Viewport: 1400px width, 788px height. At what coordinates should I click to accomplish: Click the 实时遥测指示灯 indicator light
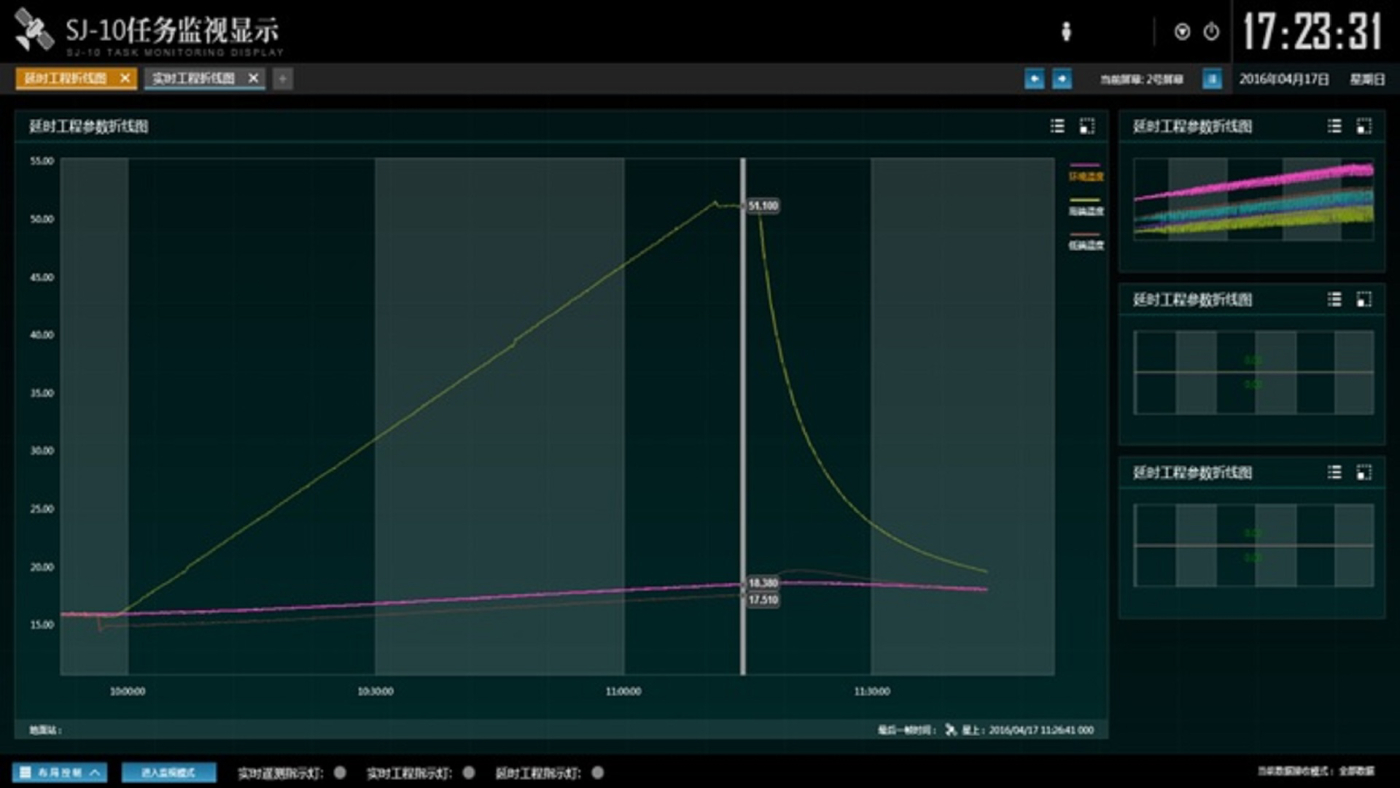click(x=340, y=773)
